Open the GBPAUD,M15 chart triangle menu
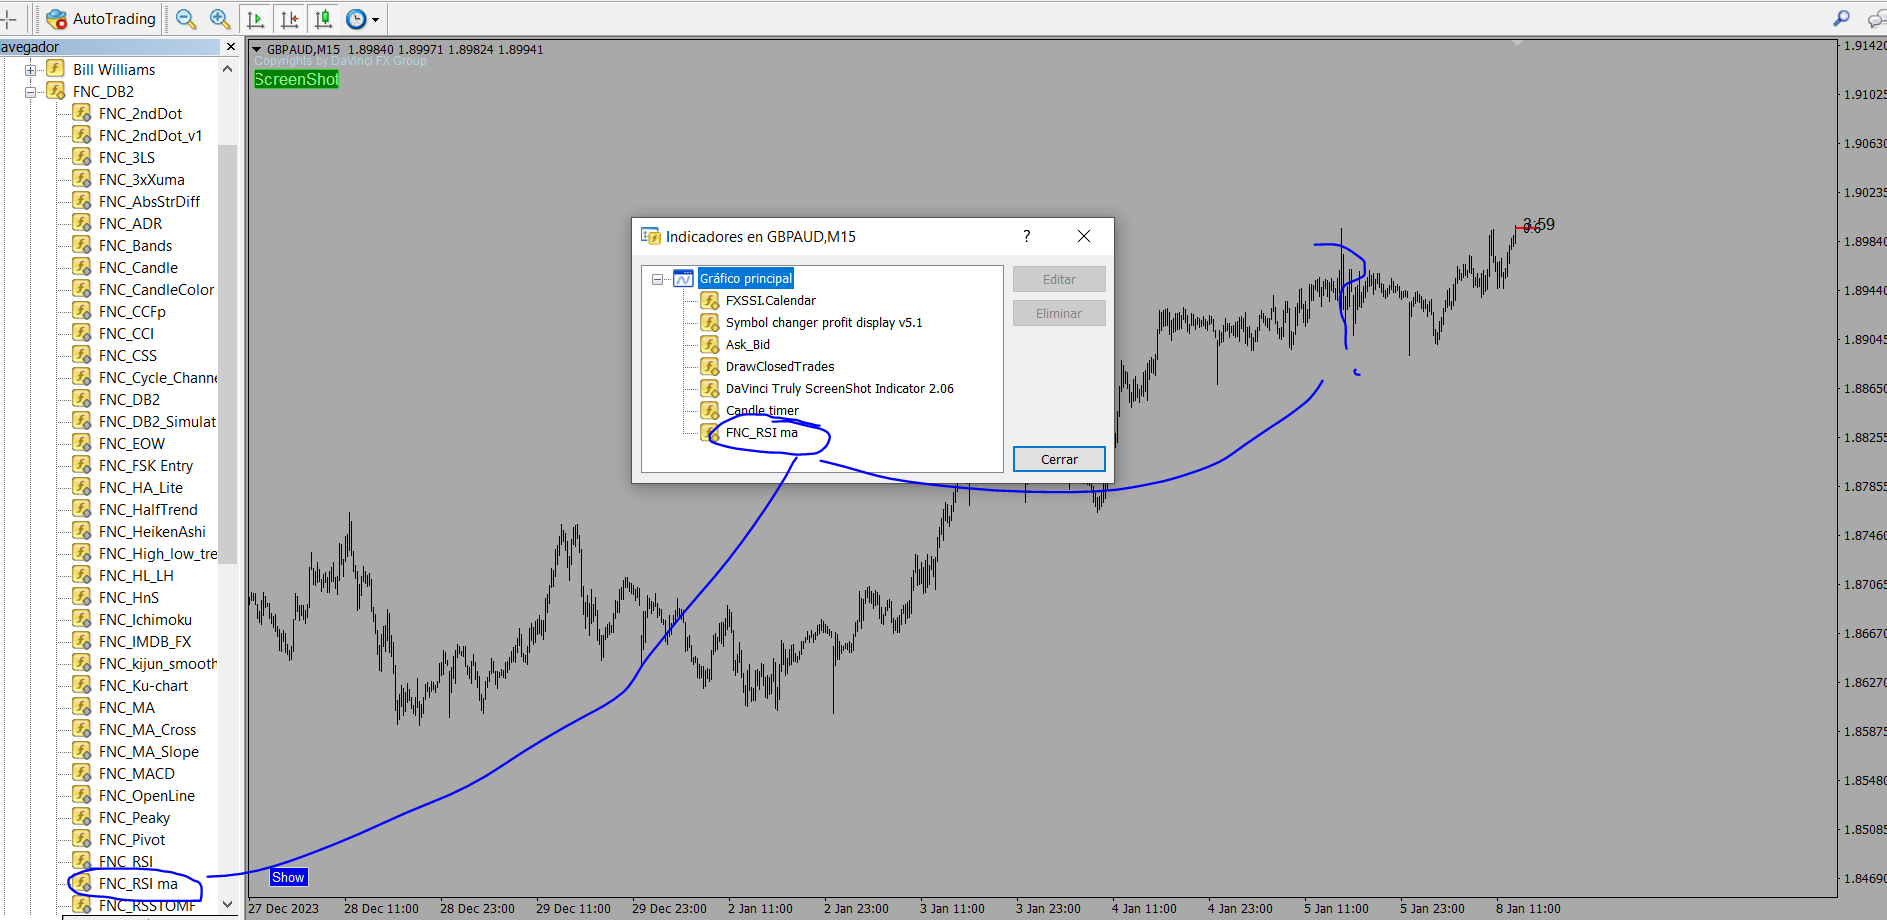The width and height of the screenshot is (1887, 920). coord(257,49)
